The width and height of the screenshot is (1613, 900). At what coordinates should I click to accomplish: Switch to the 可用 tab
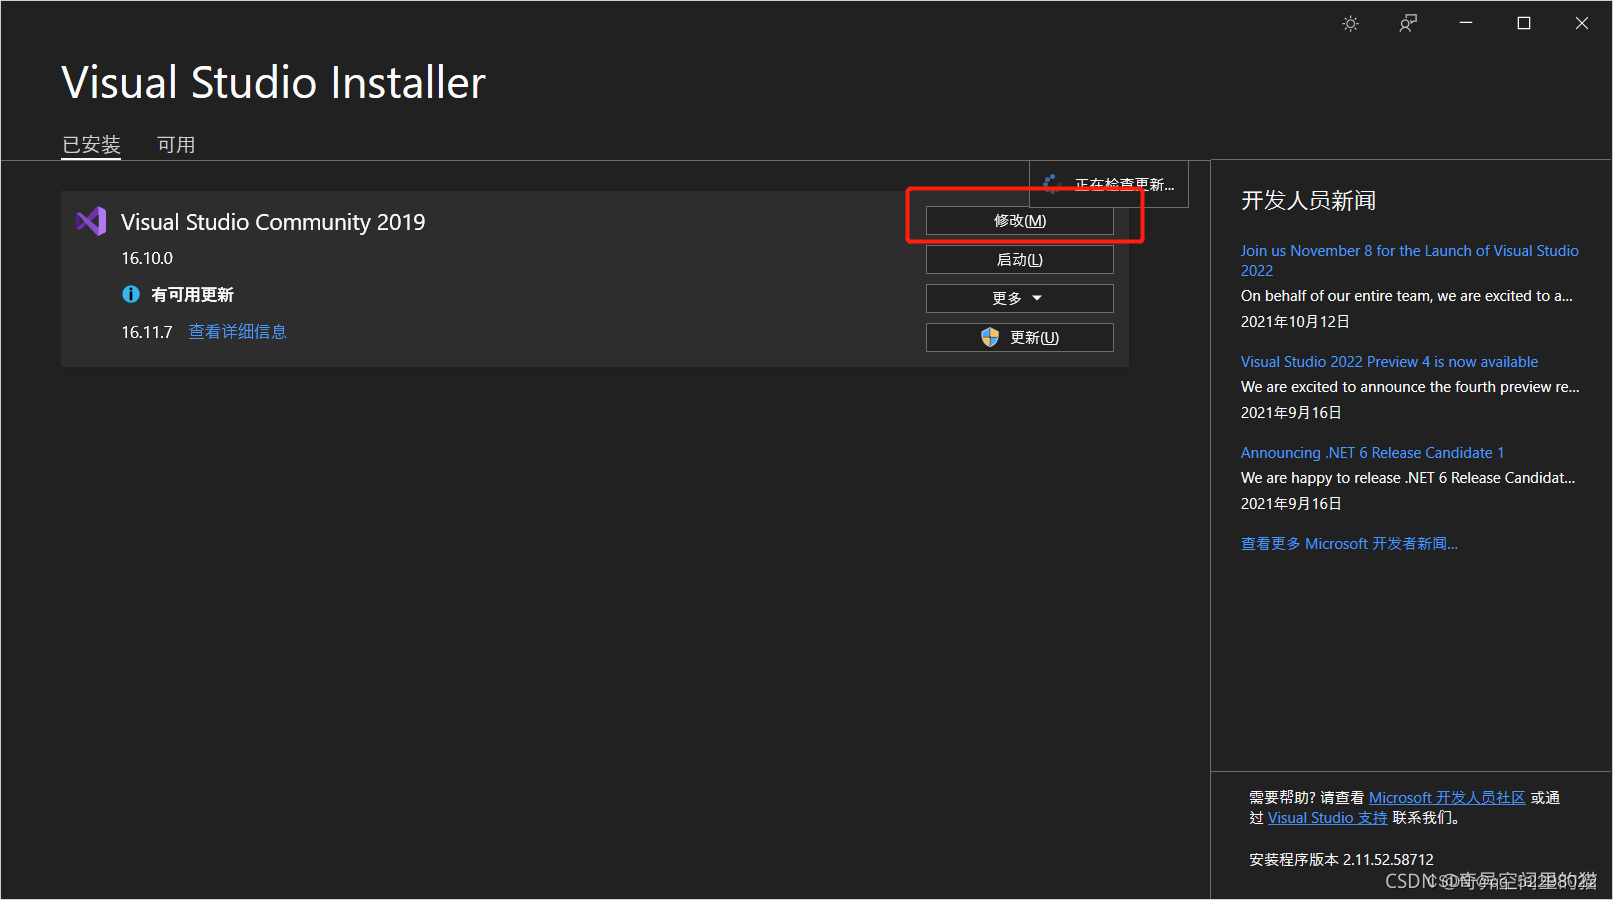click(x=176, y=144)
